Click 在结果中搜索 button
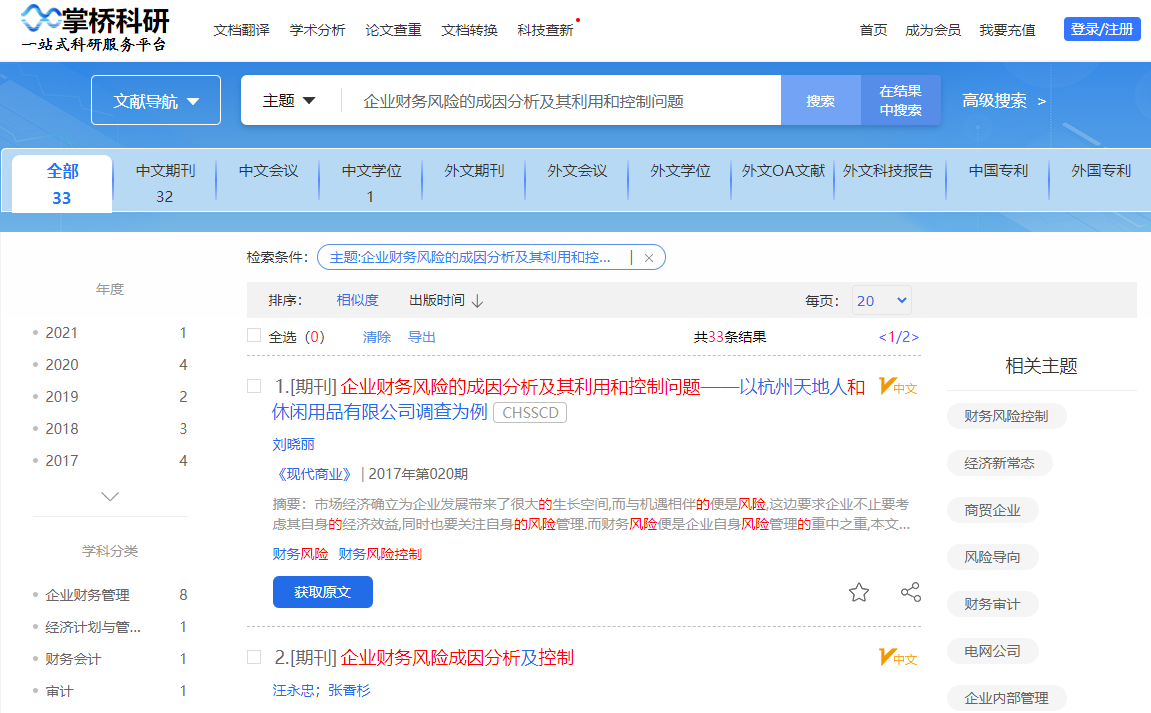The height and width of the screenshot is (713, 1151). pyautogui.click(x=901, y=101)
